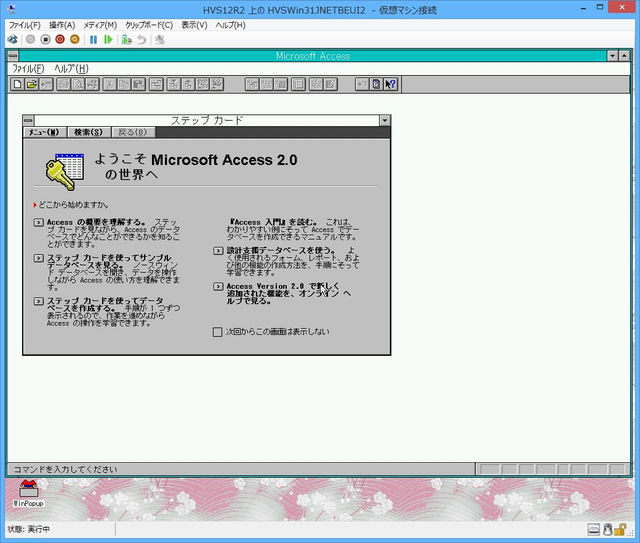Pause the virtual machine

[93, 40]
